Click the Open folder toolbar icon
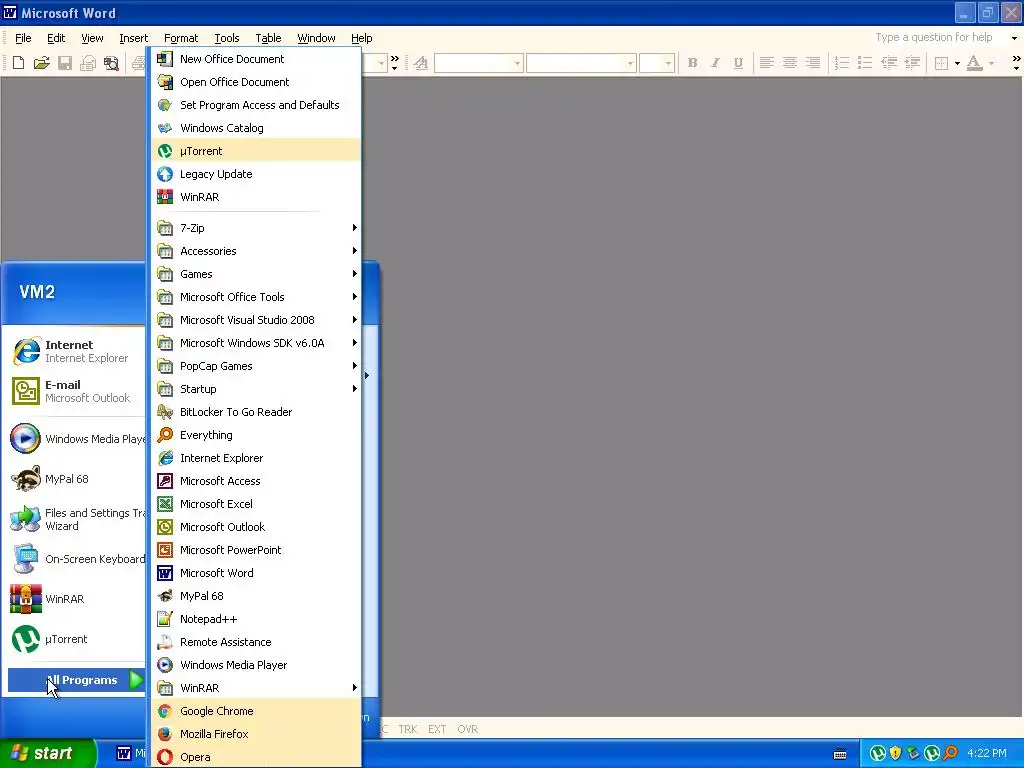 41,63
